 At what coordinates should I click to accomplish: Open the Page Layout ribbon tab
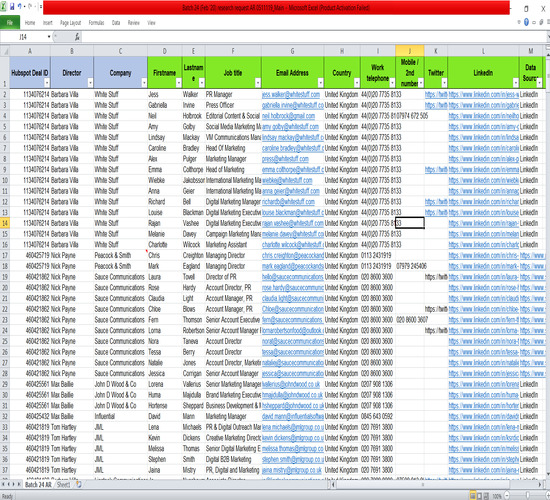point(71,22)
